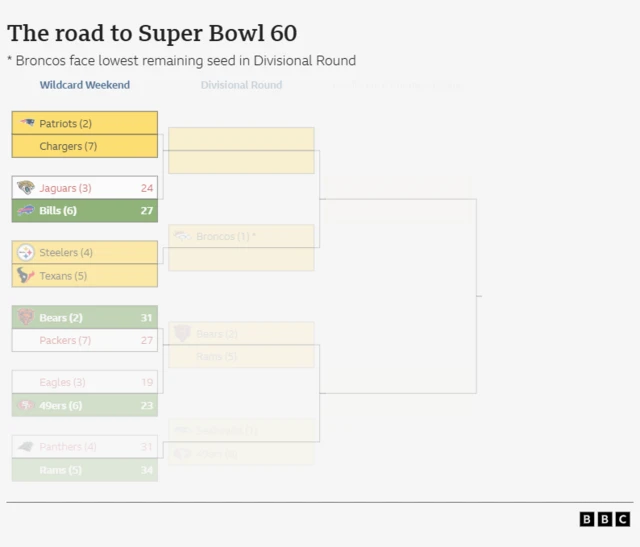Click the Steelers (4) team name
640x547 pixels.
click(x=66, y=253)
